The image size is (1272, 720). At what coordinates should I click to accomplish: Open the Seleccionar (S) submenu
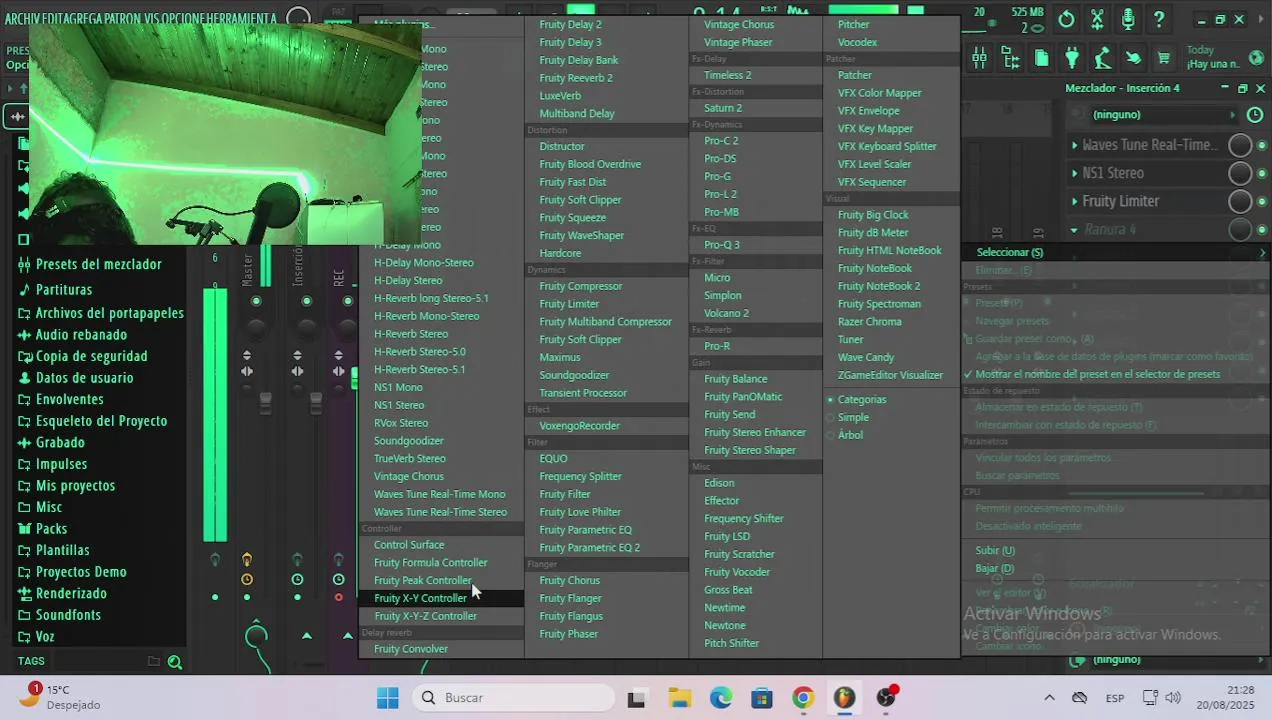(x=1115, y=253)
